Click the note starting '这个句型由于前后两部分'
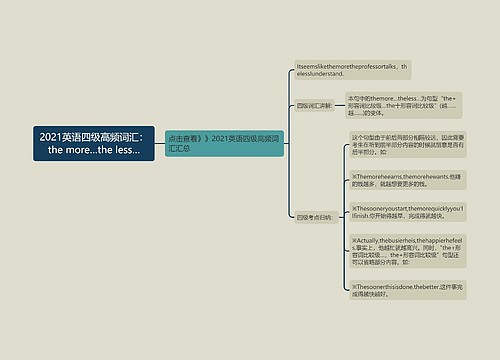Viewport: 500px width, 360px height. [x=408, y=145]
